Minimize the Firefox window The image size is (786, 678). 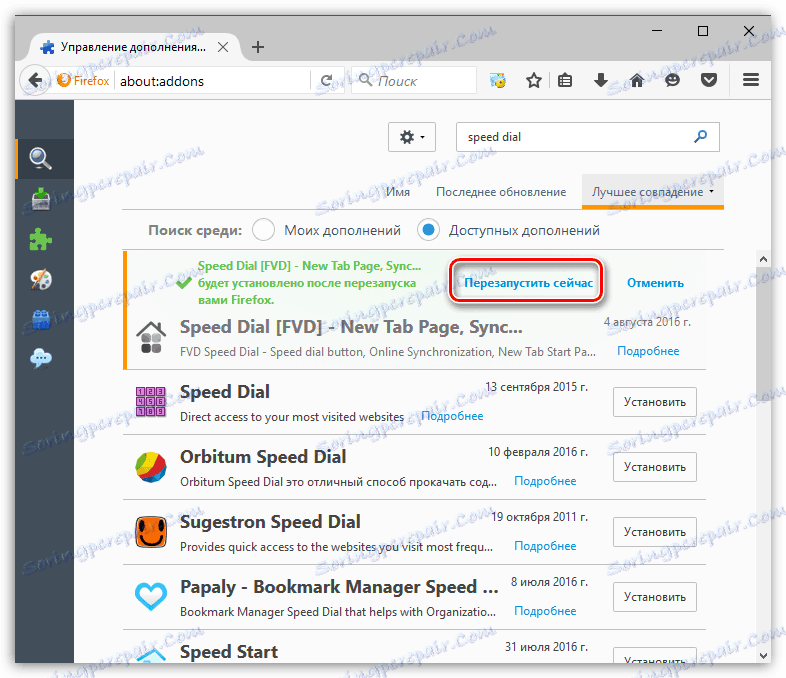click(657, 31)
